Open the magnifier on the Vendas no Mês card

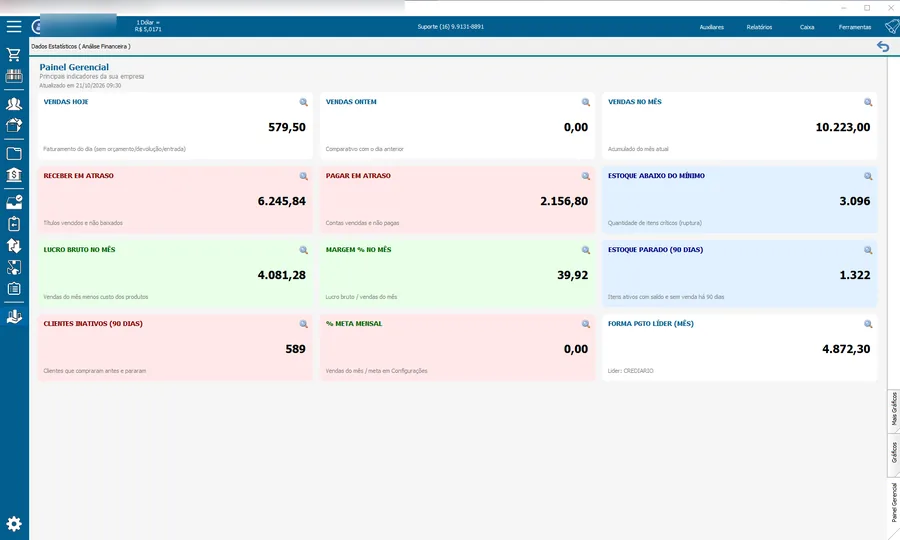pos(868,102)
